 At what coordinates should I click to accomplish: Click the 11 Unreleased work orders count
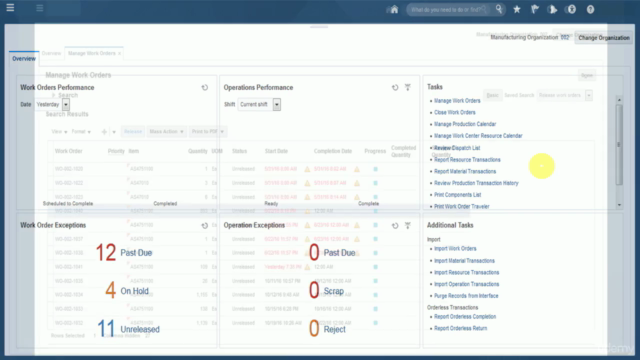(x=106, y=329)
